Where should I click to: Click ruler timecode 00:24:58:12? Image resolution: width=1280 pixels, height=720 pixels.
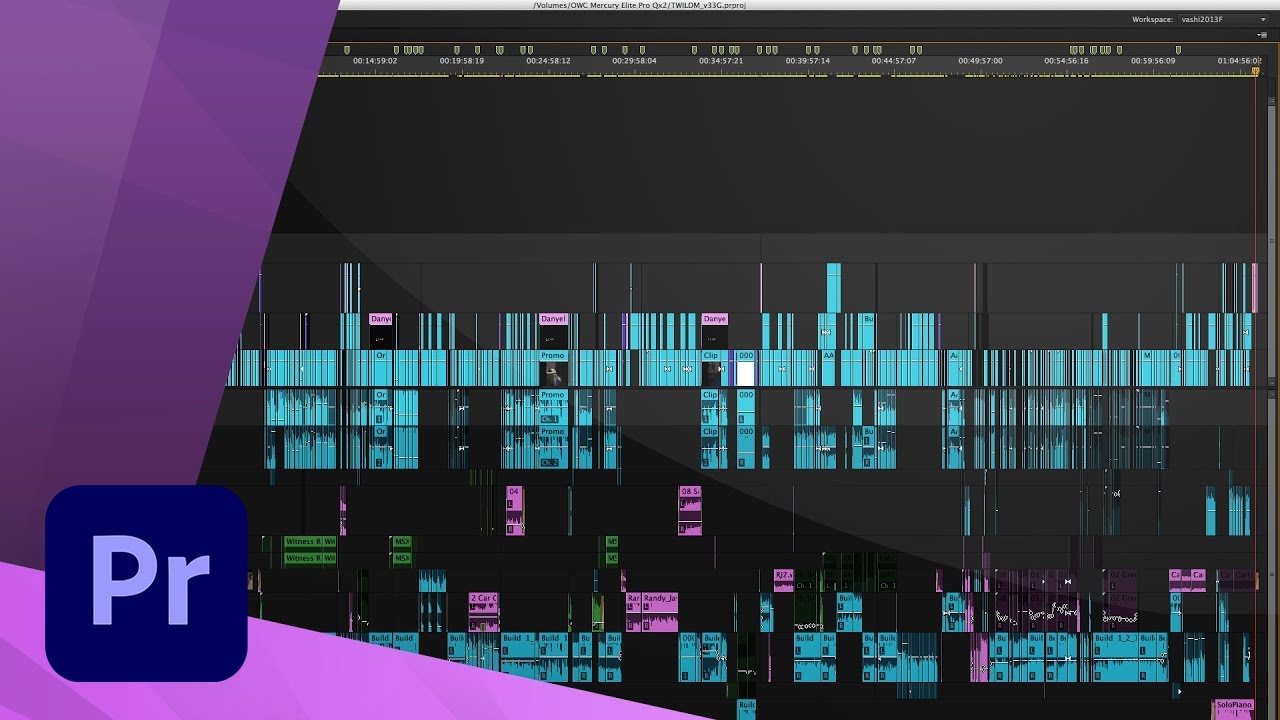(x=549, y=61)
